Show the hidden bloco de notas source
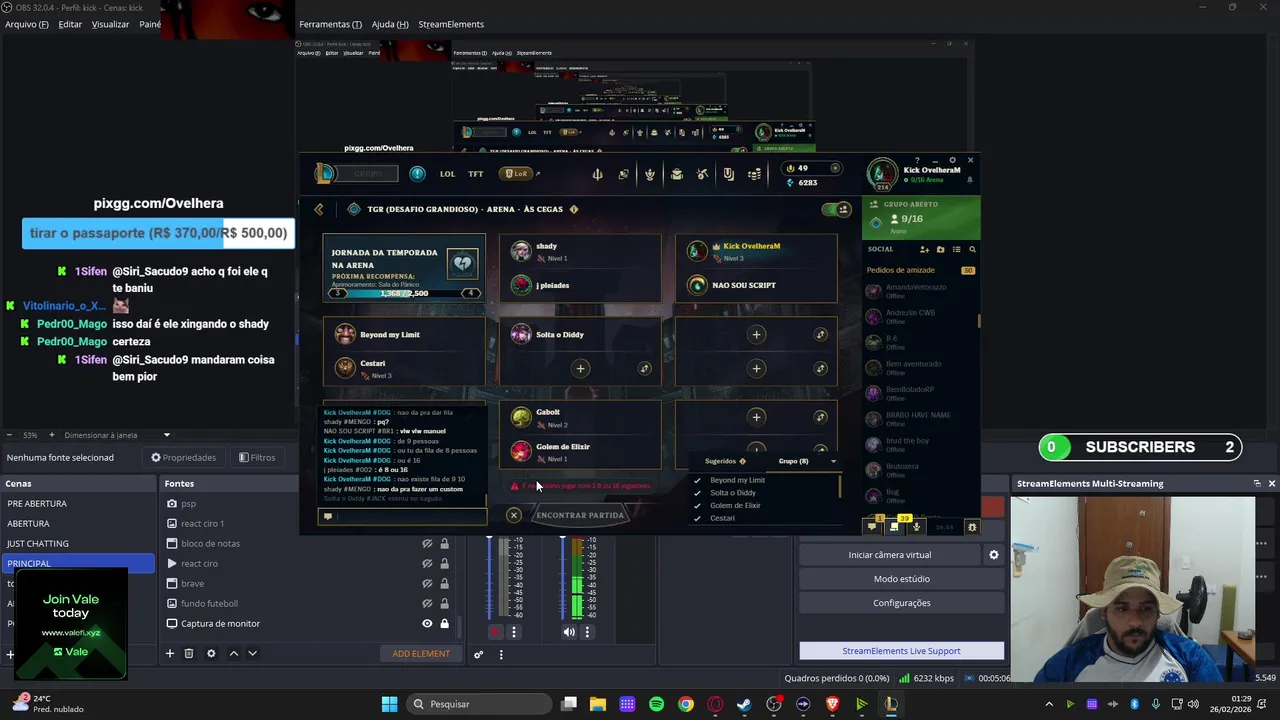The image size is (1280, 720). click(x=427, y=543)
